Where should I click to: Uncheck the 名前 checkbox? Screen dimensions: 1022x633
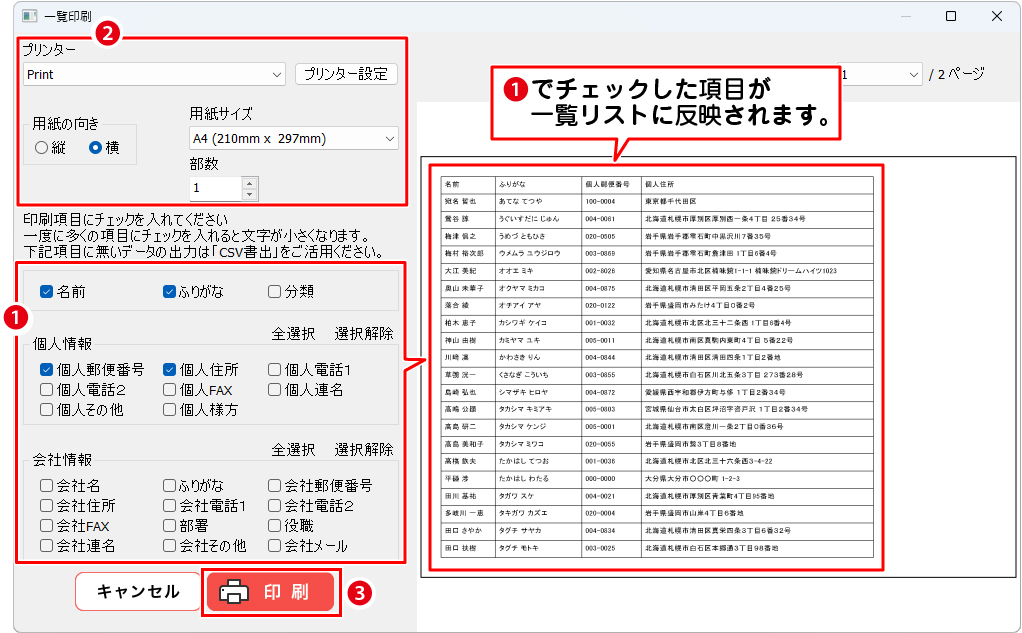coord(47,293)
